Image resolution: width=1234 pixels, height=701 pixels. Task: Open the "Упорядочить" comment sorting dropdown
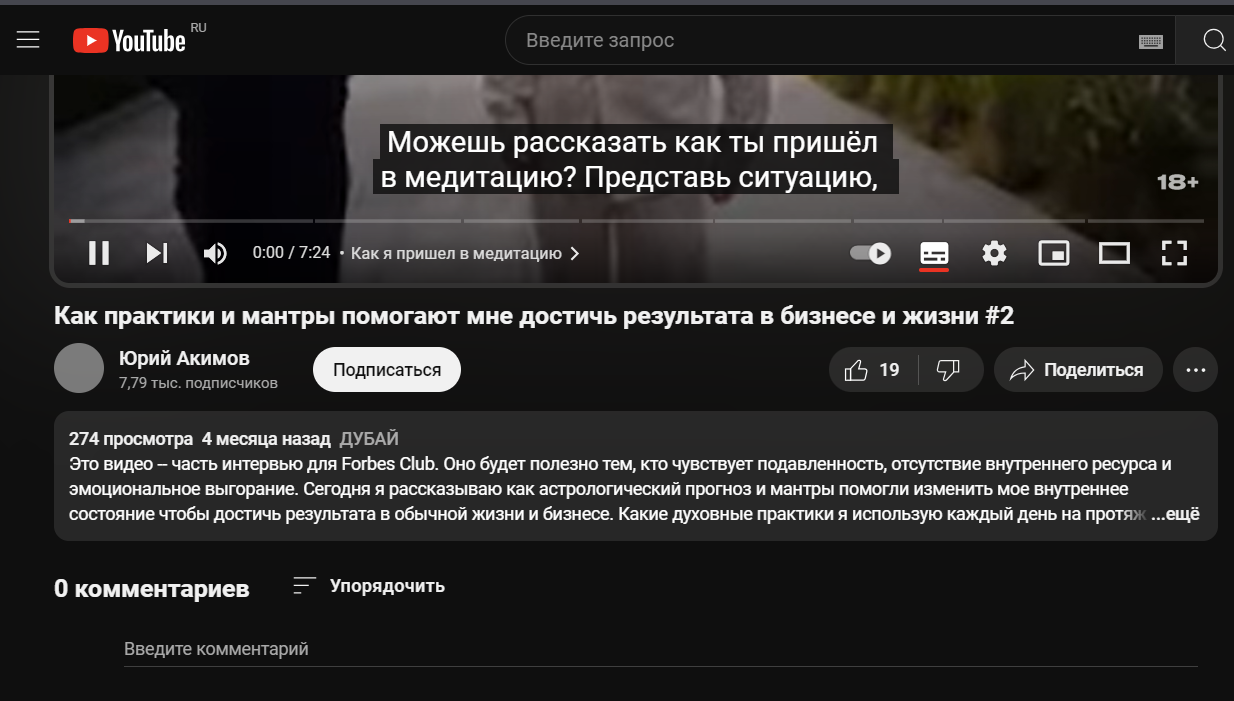(369, 586)
